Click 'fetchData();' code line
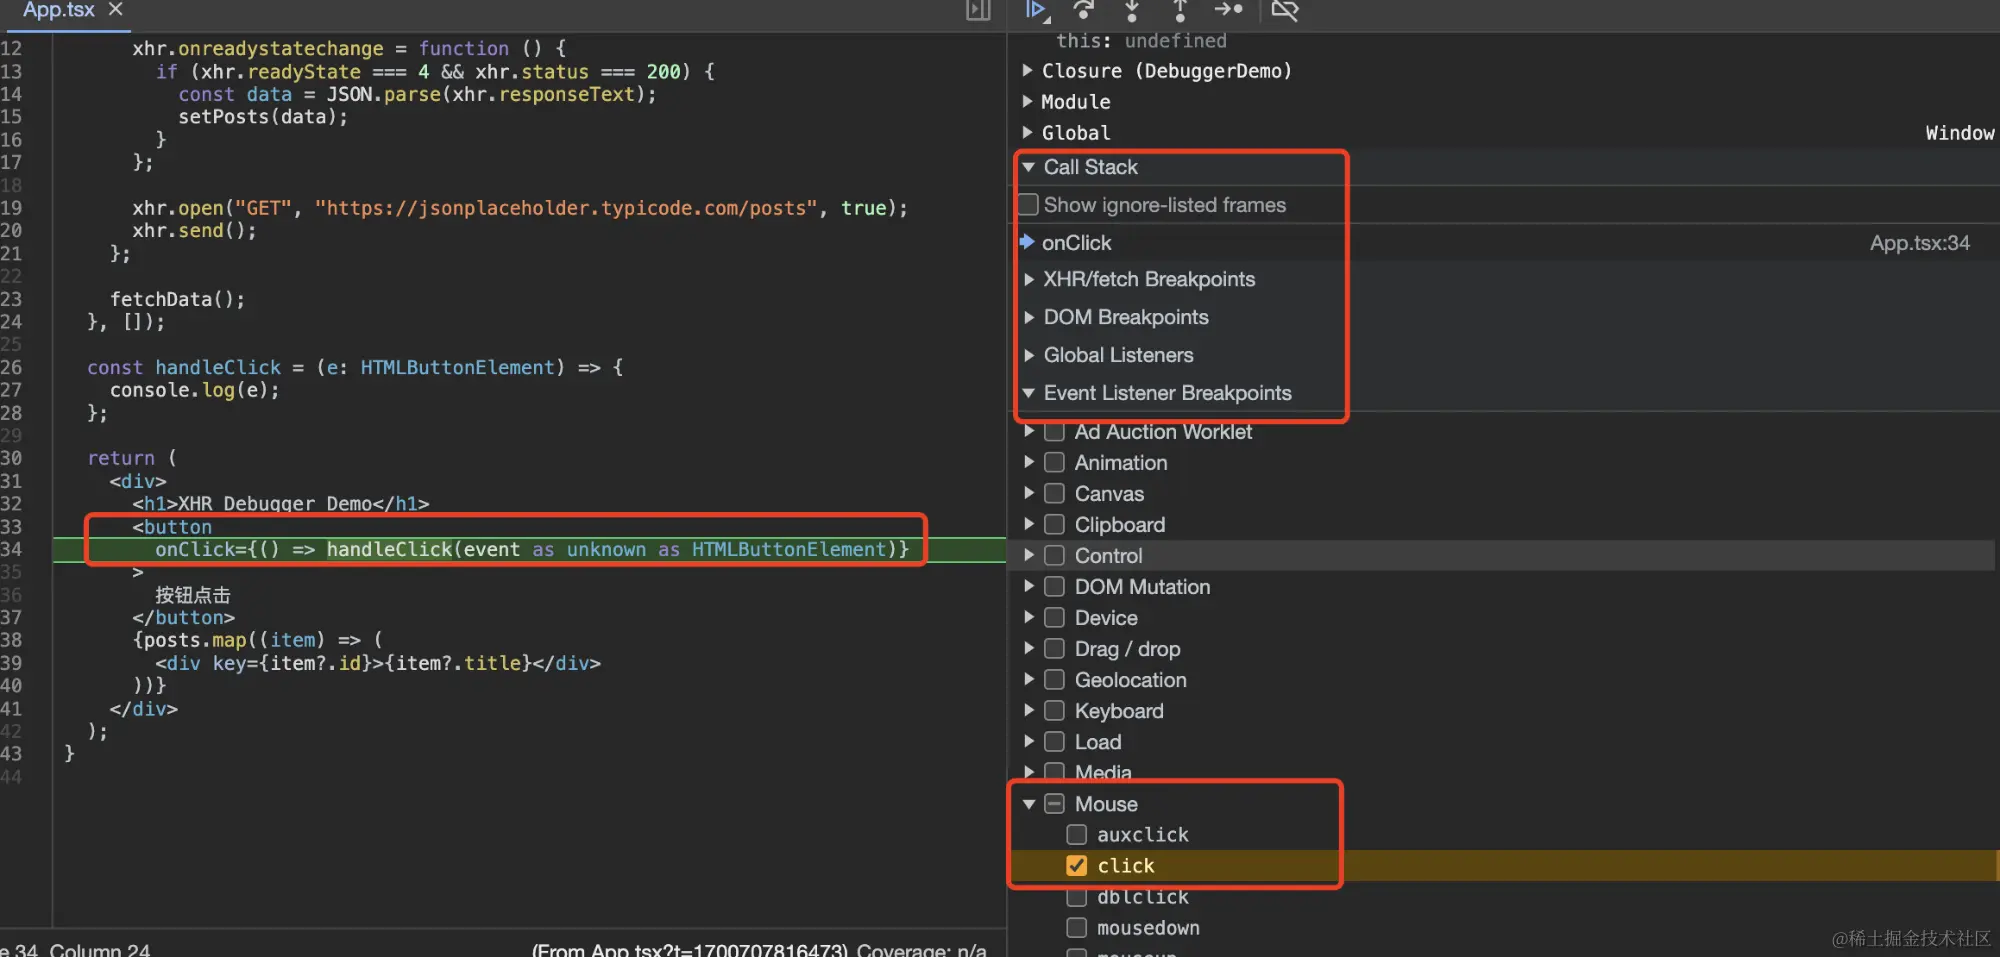Image resolution: width=2000 pixels, height=957 pixels. pos(177,299)
